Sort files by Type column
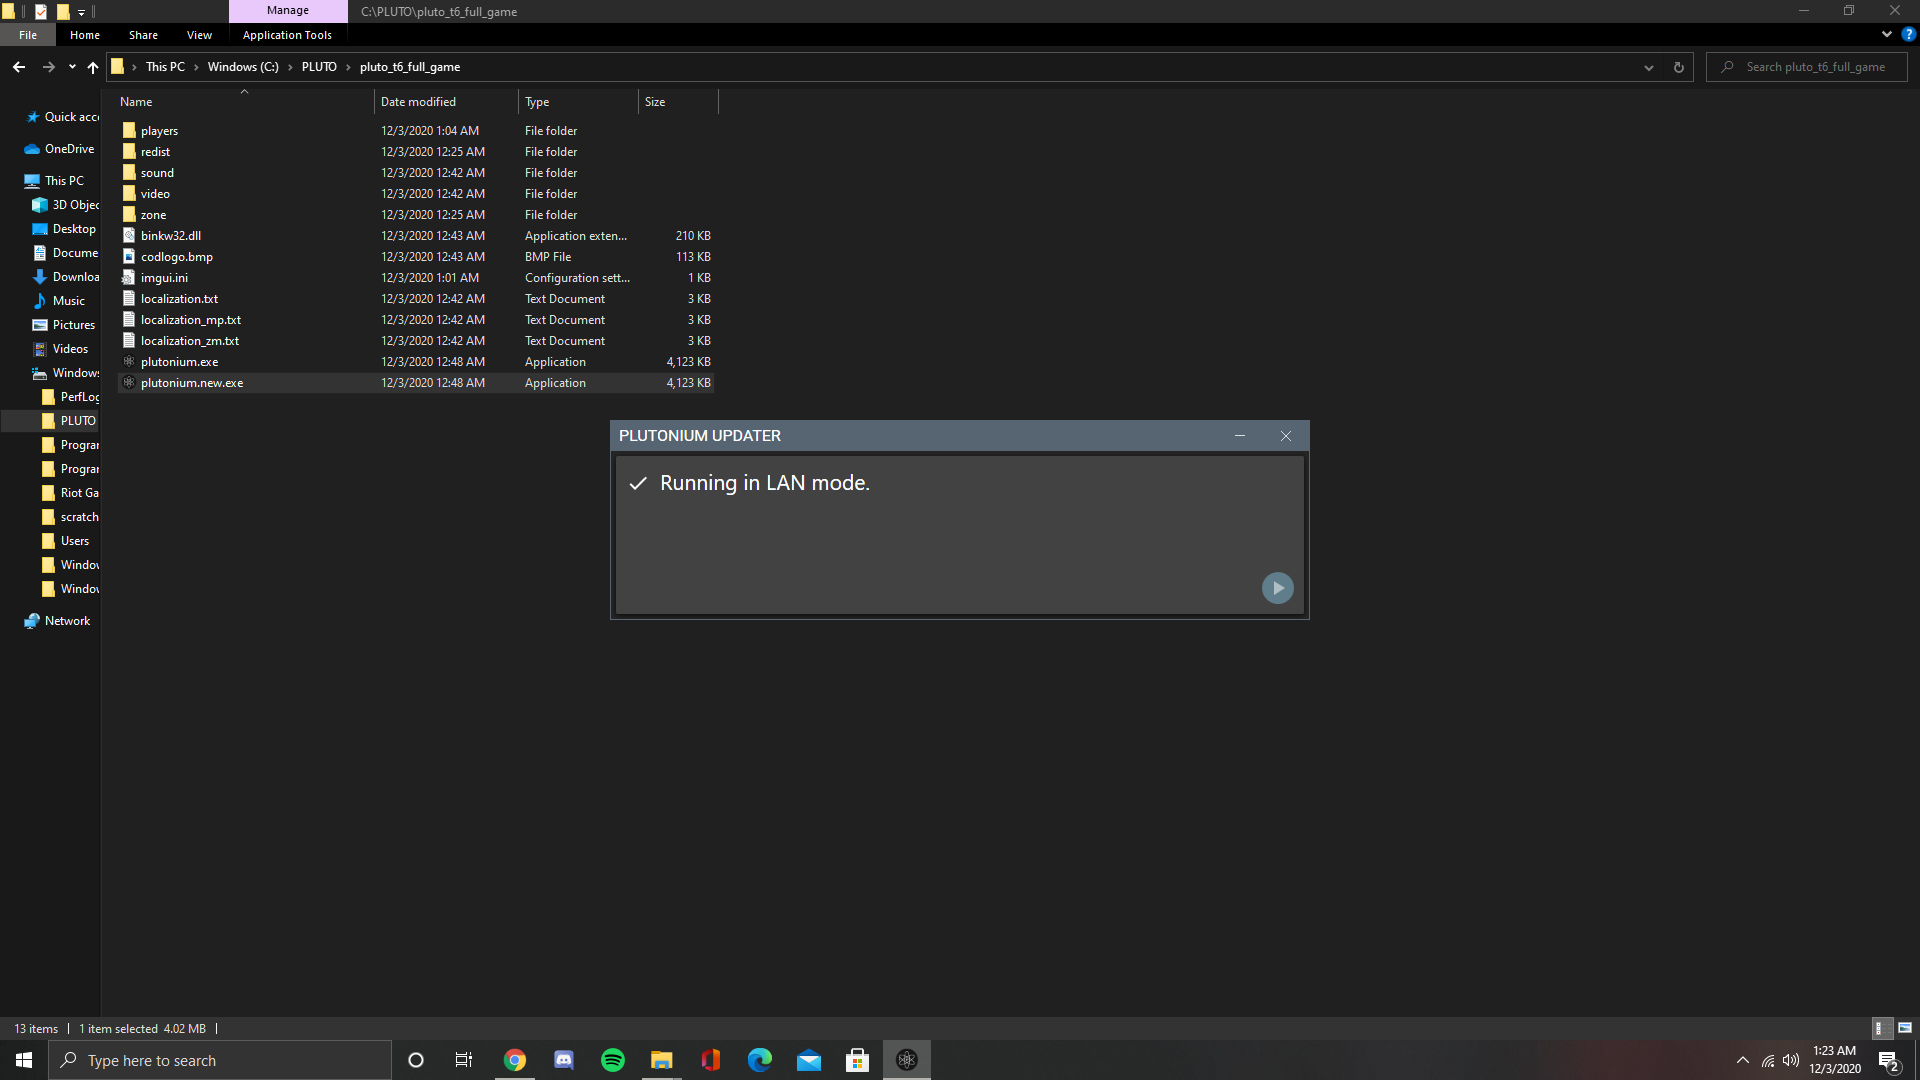Viewport: 1920px width, 1080px height. click(x=578, y=102)
